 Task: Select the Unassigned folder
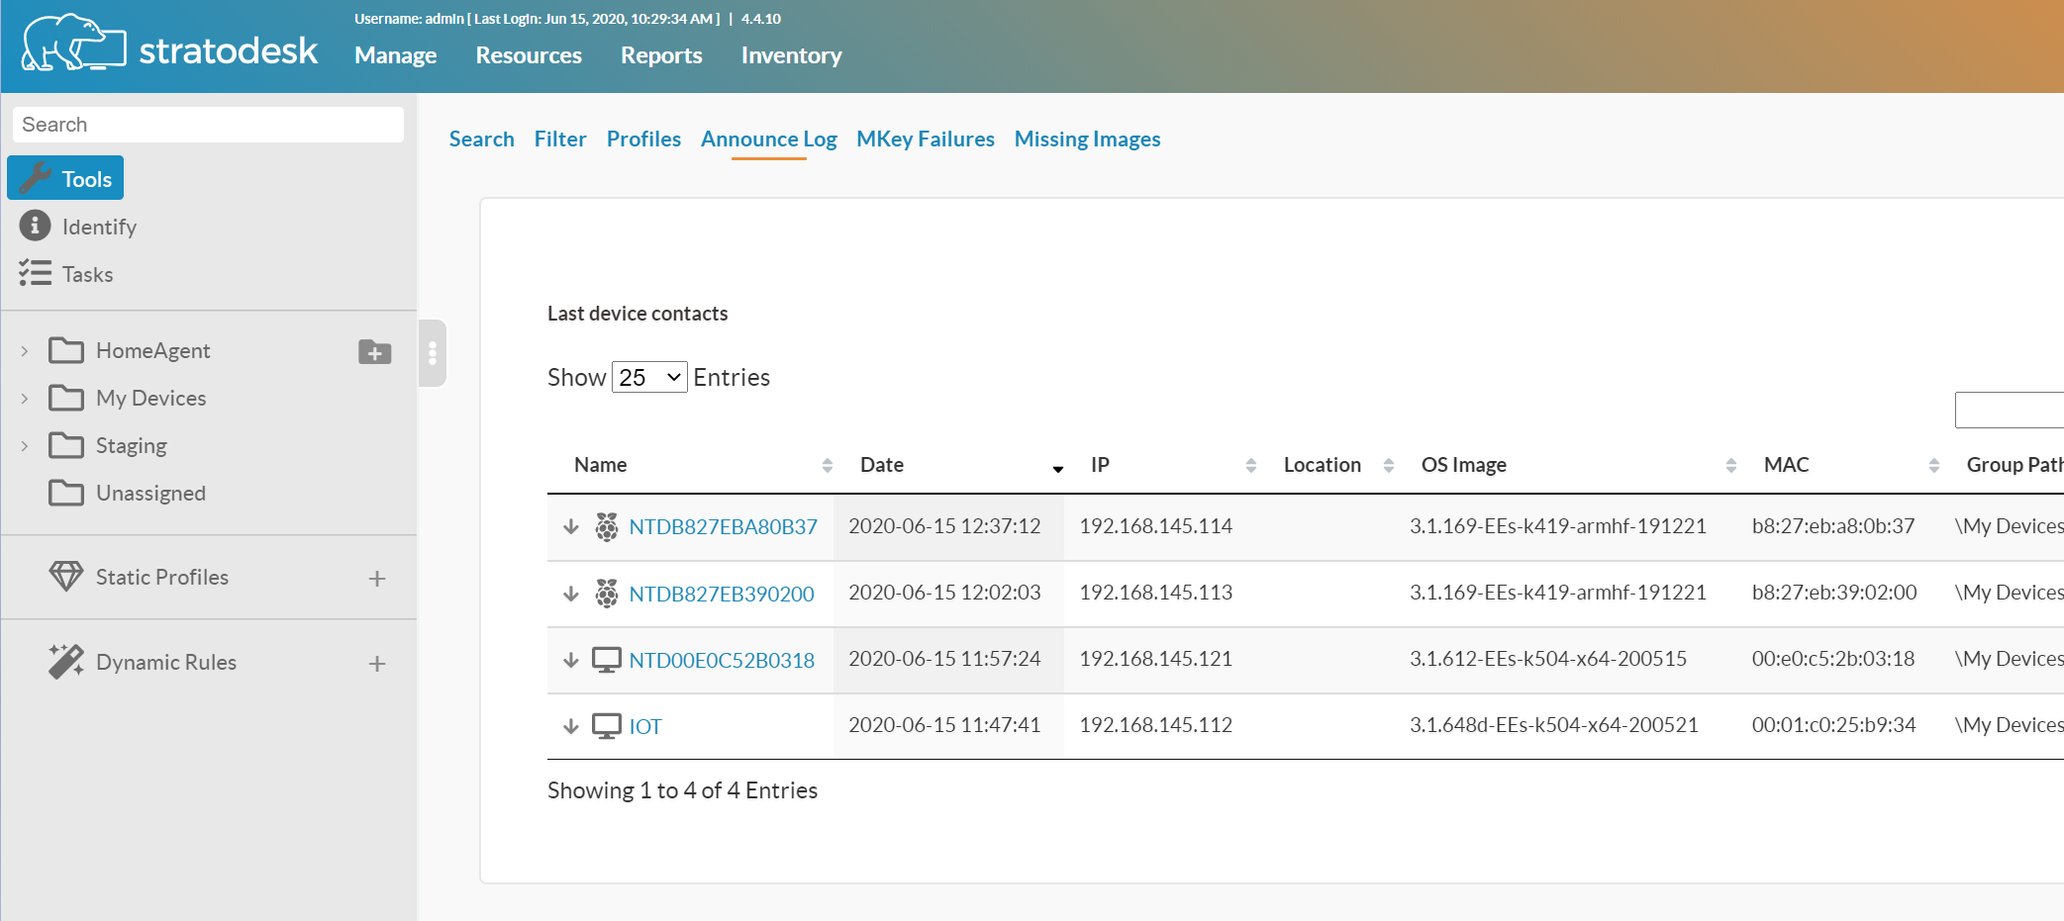tap(150, 493)
